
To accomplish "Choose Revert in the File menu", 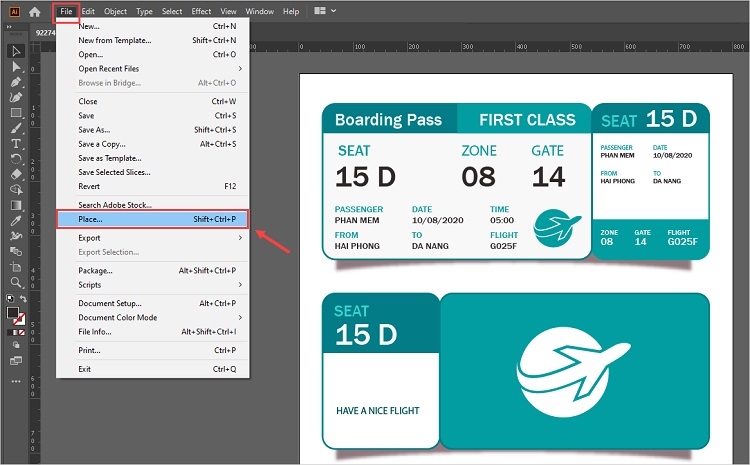I will tap(153, 186).
